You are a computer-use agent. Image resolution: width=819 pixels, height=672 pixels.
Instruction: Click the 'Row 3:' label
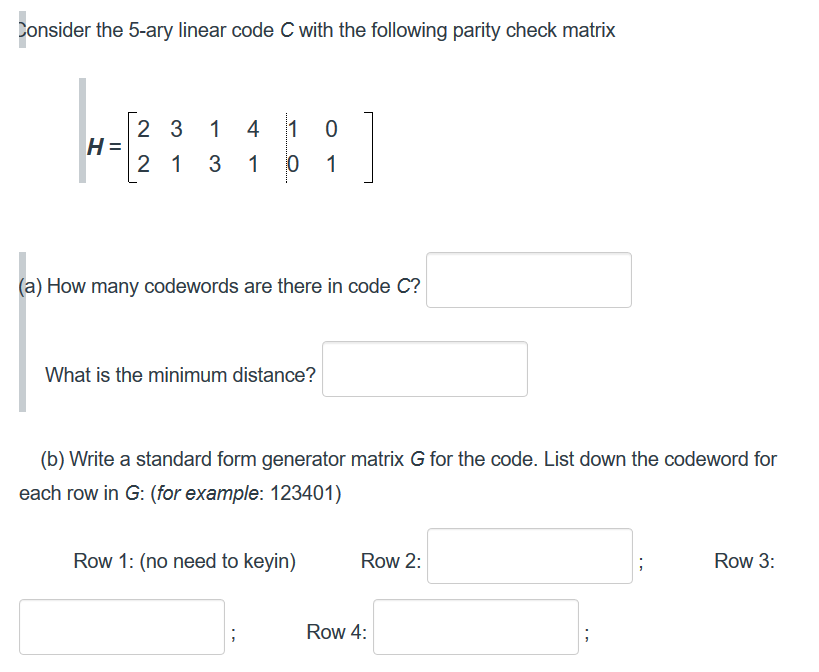coord(744,561)
